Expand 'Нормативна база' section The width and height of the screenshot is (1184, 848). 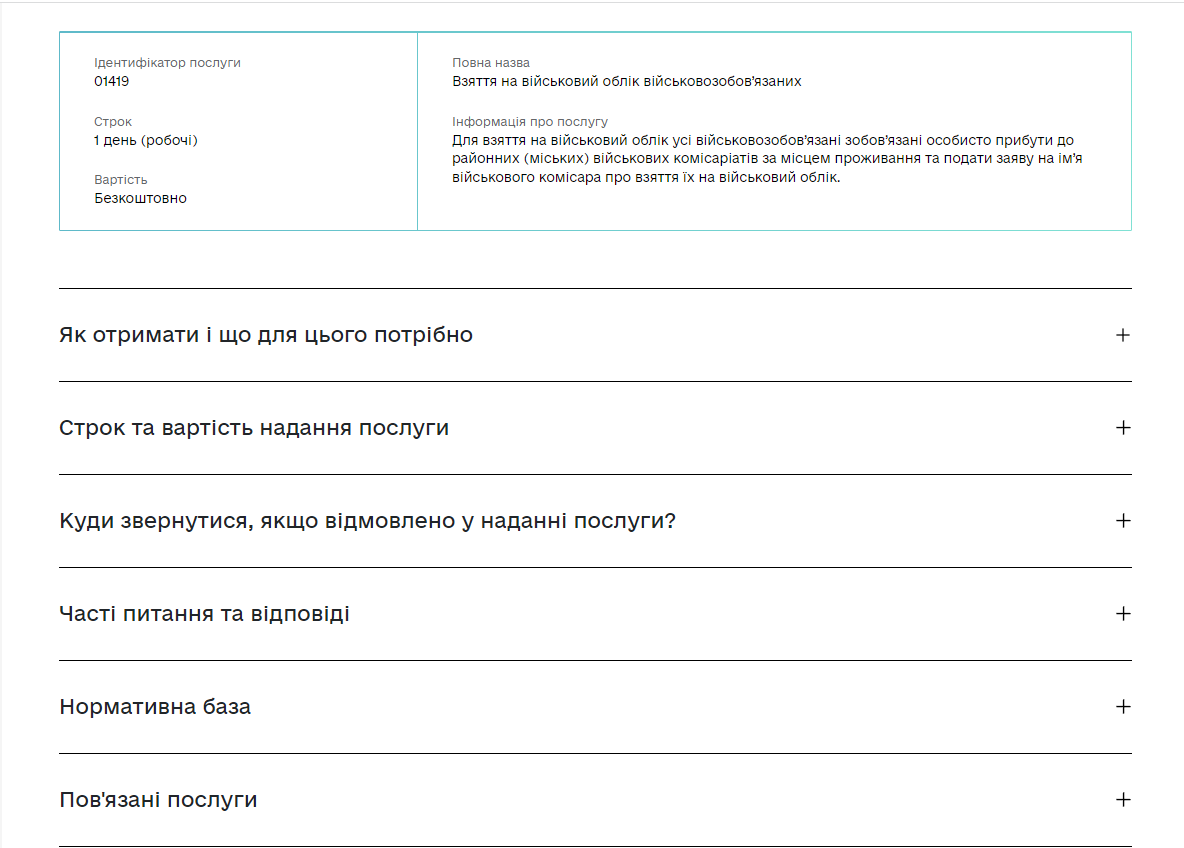click(x=595, y=707)
